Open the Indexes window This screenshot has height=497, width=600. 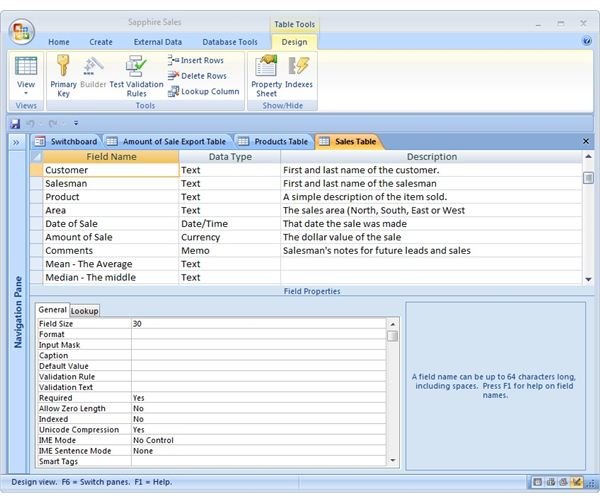pyautogui.click(x=299, y=72)
